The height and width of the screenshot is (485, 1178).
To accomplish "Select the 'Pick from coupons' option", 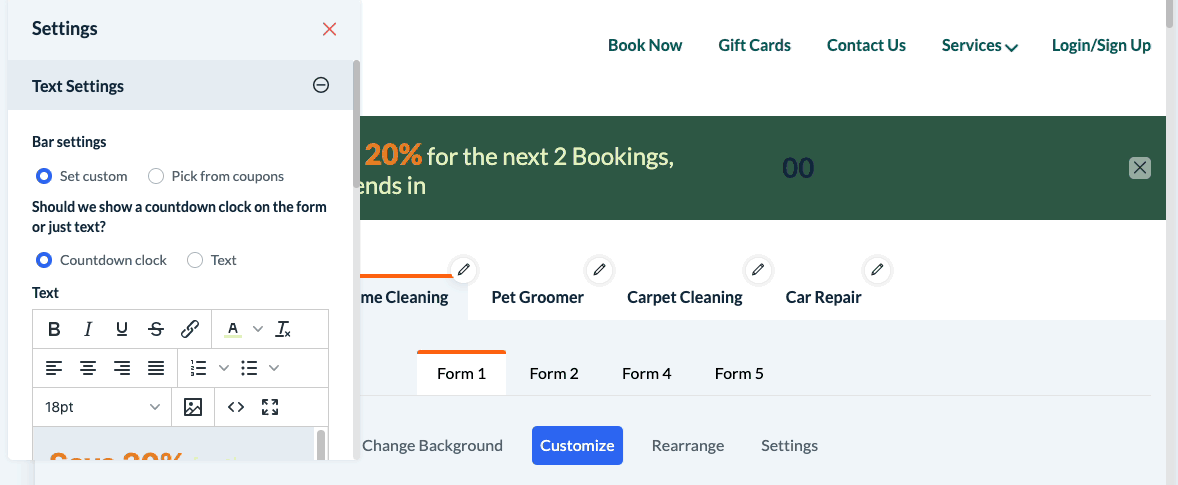I will (x=156, y=177).
